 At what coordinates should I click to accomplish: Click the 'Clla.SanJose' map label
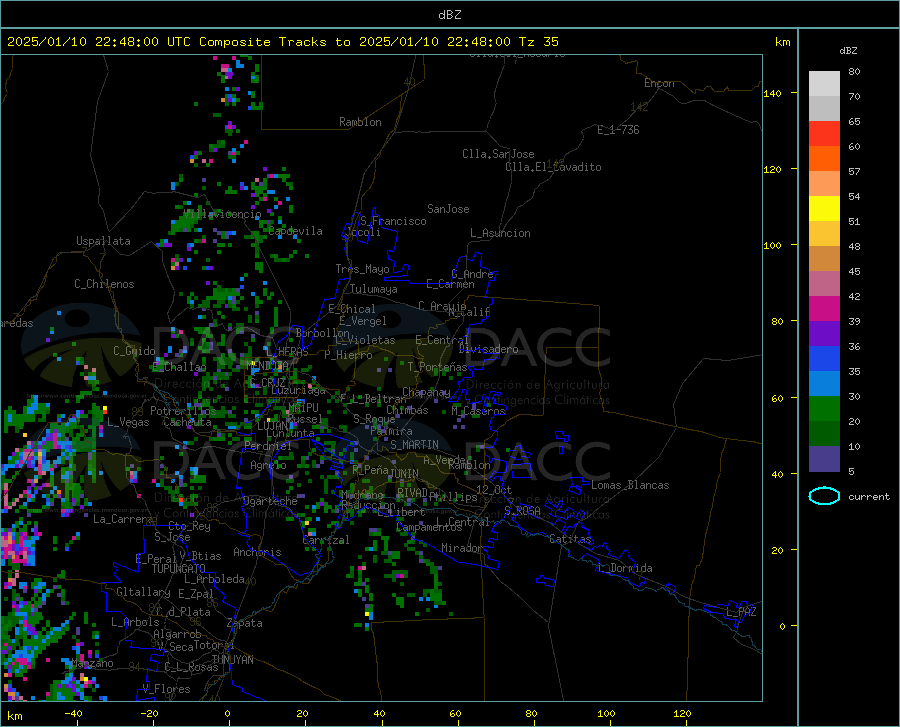pos(498,154)
